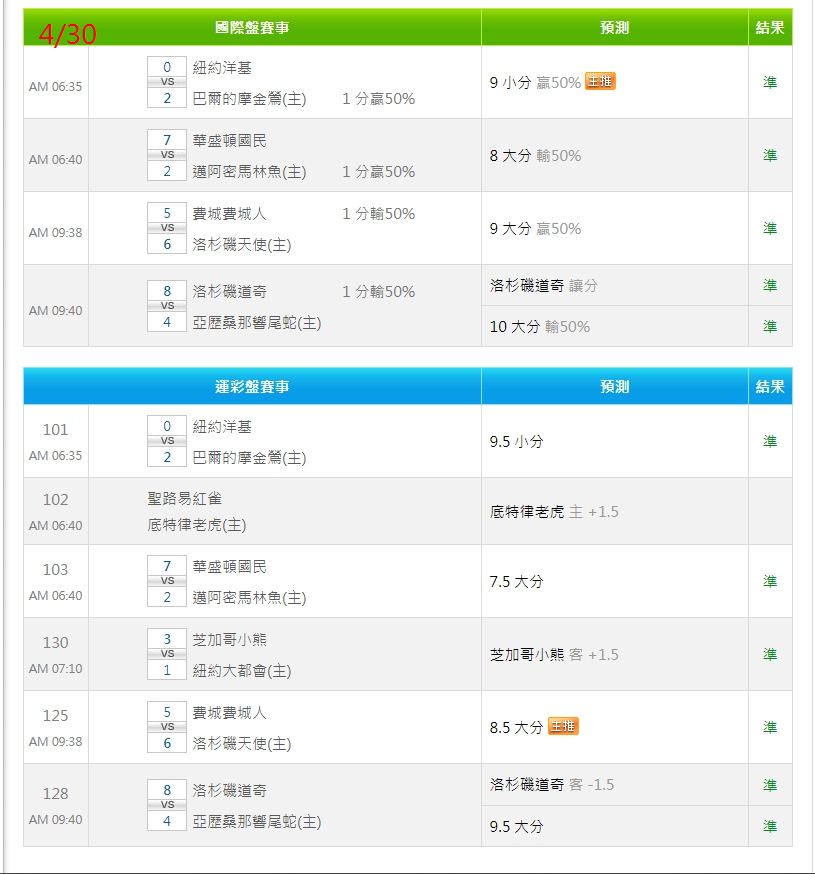Click 1 分輸50% beside 洛杉磯道奇
Viewport: 815px width, 874px height.
[379, 292]
